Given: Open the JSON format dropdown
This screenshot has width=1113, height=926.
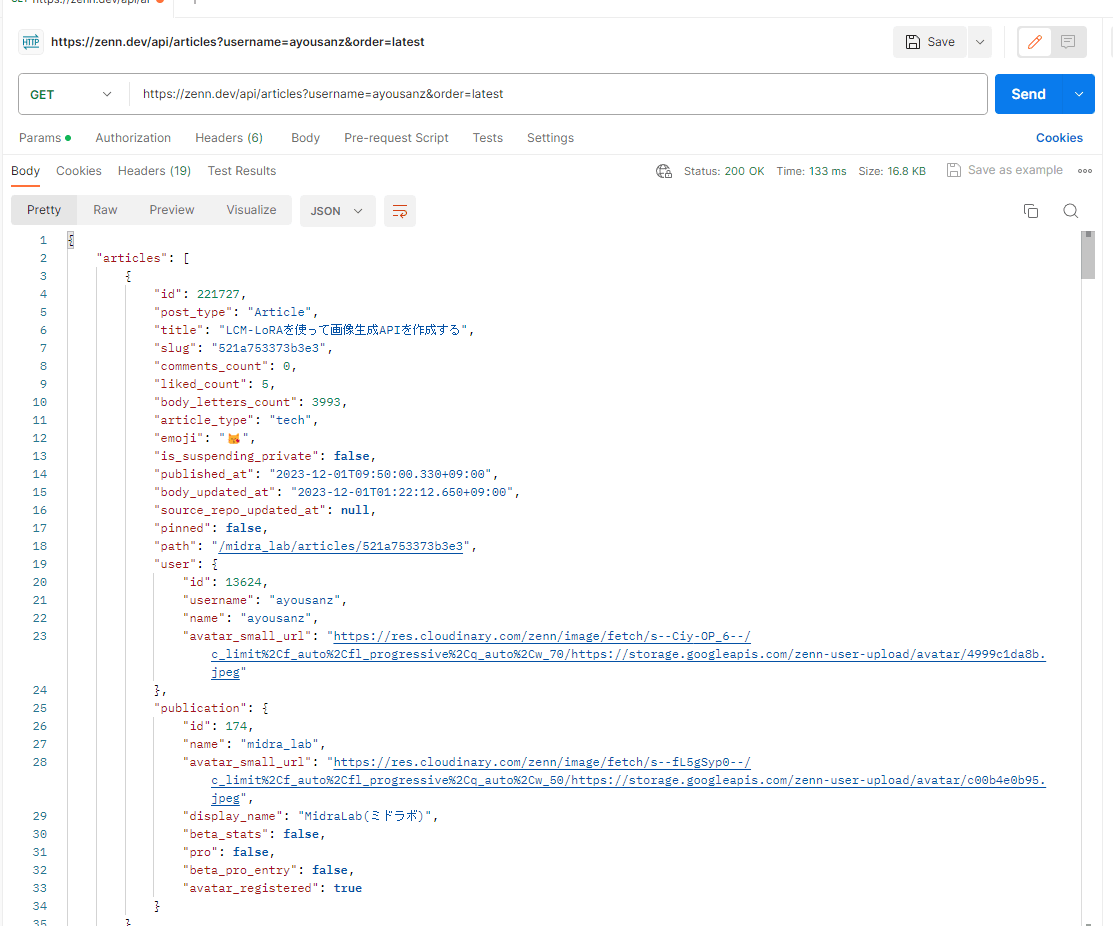Looking at the screenshot, I should tap(337, 211).
